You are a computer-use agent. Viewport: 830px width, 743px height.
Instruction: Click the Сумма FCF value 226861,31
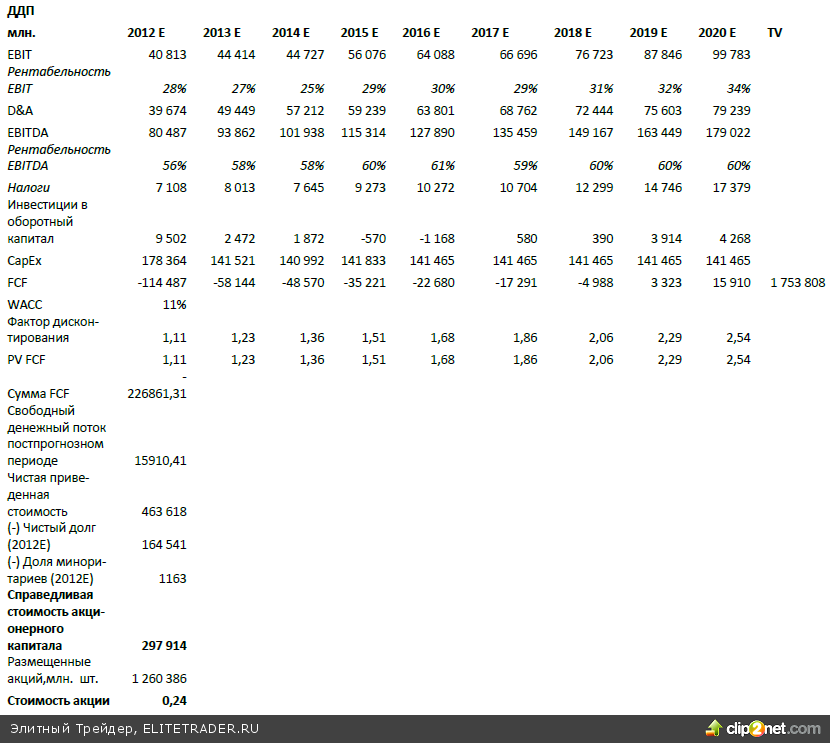(x=157, y=394)
